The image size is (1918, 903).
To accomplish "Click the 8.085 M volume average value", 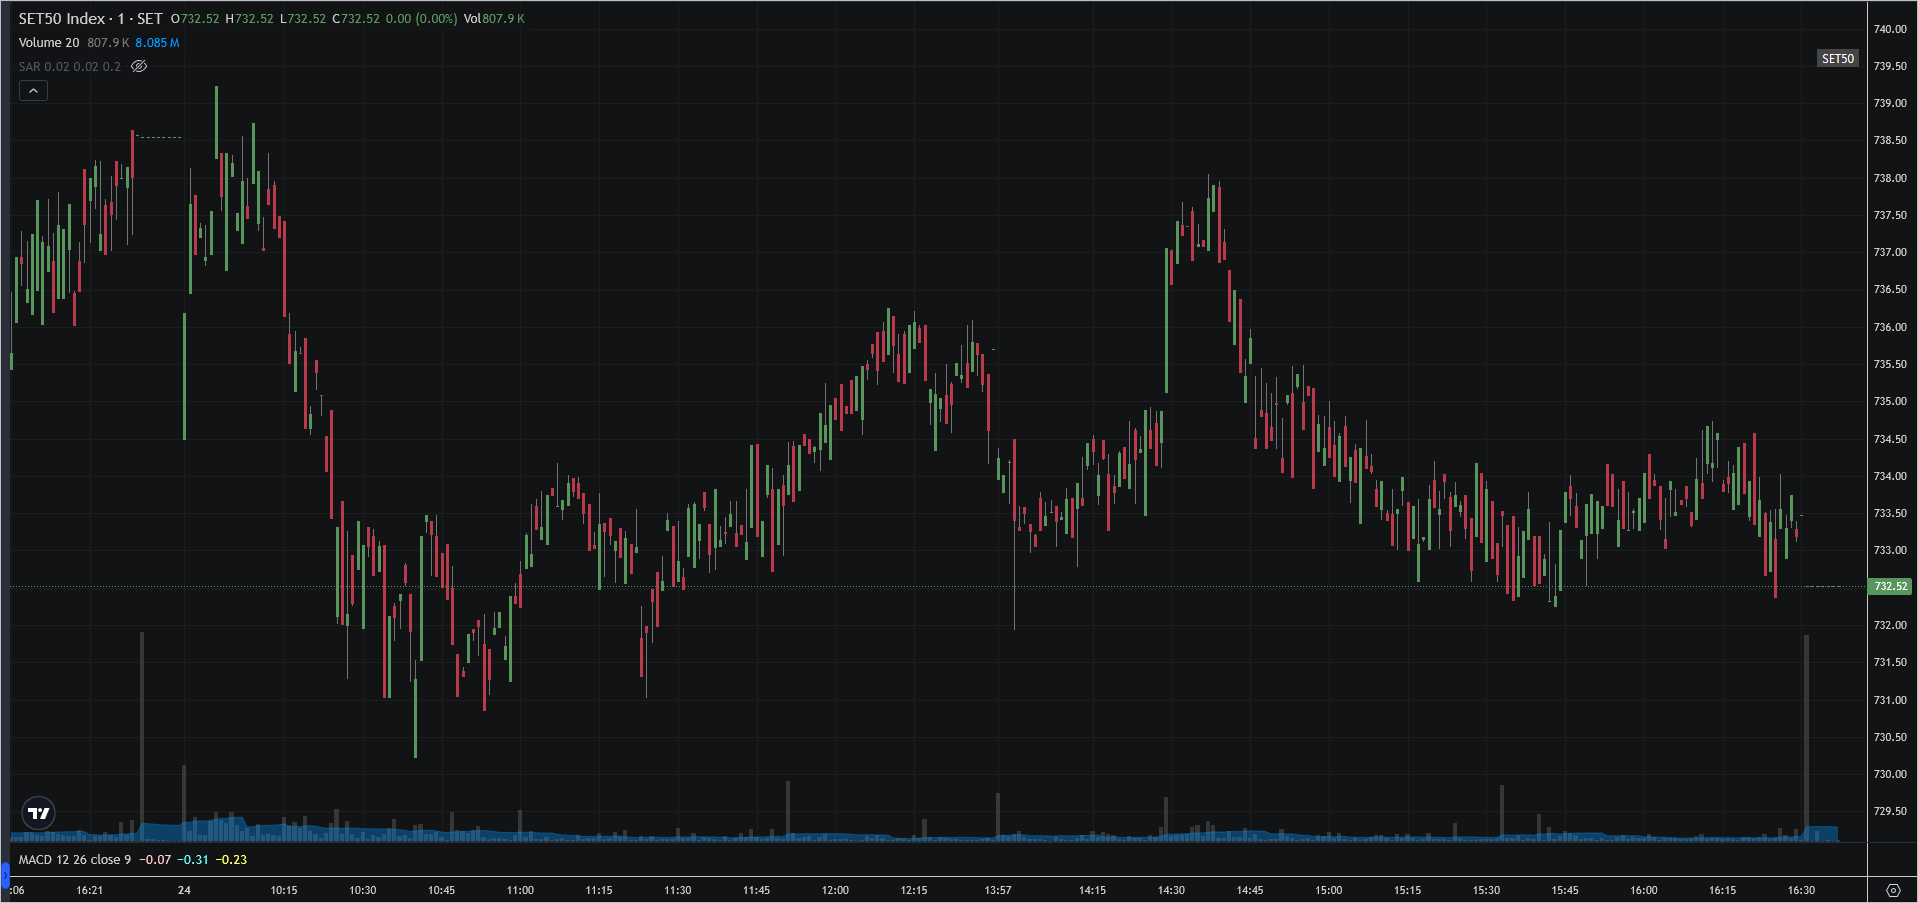I will tap(157, 43).
